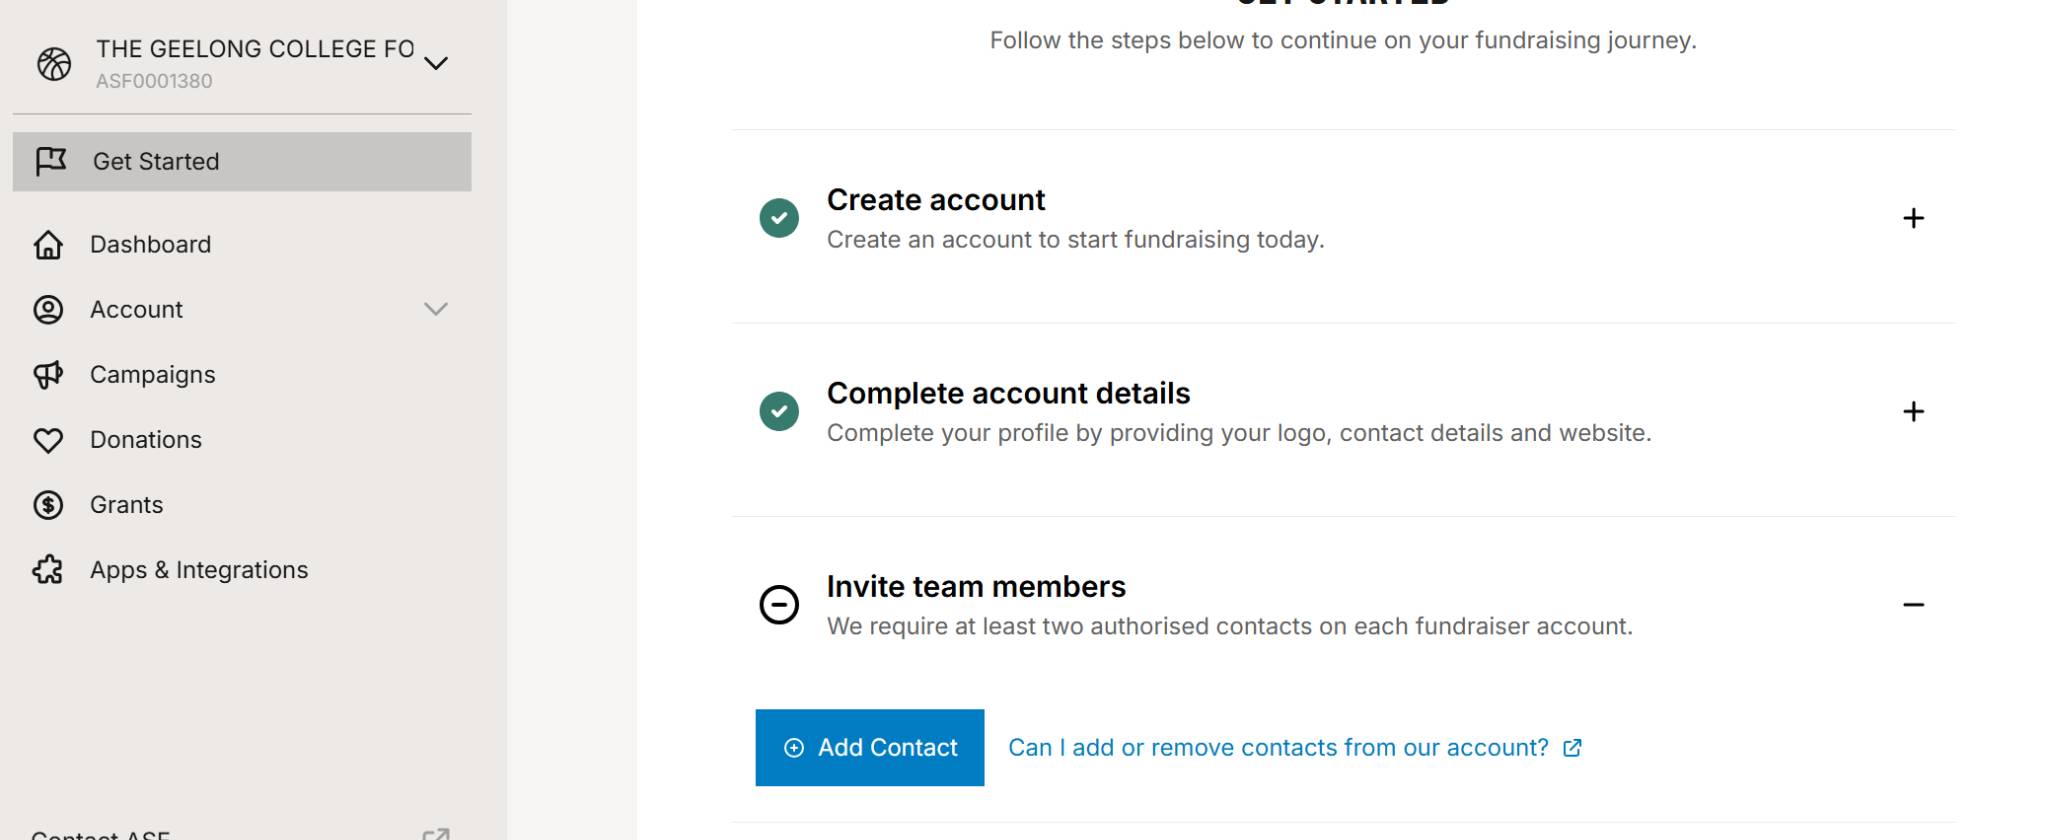
Task: Open the Geelong College organisation dropdown
Action: [436, 63]
